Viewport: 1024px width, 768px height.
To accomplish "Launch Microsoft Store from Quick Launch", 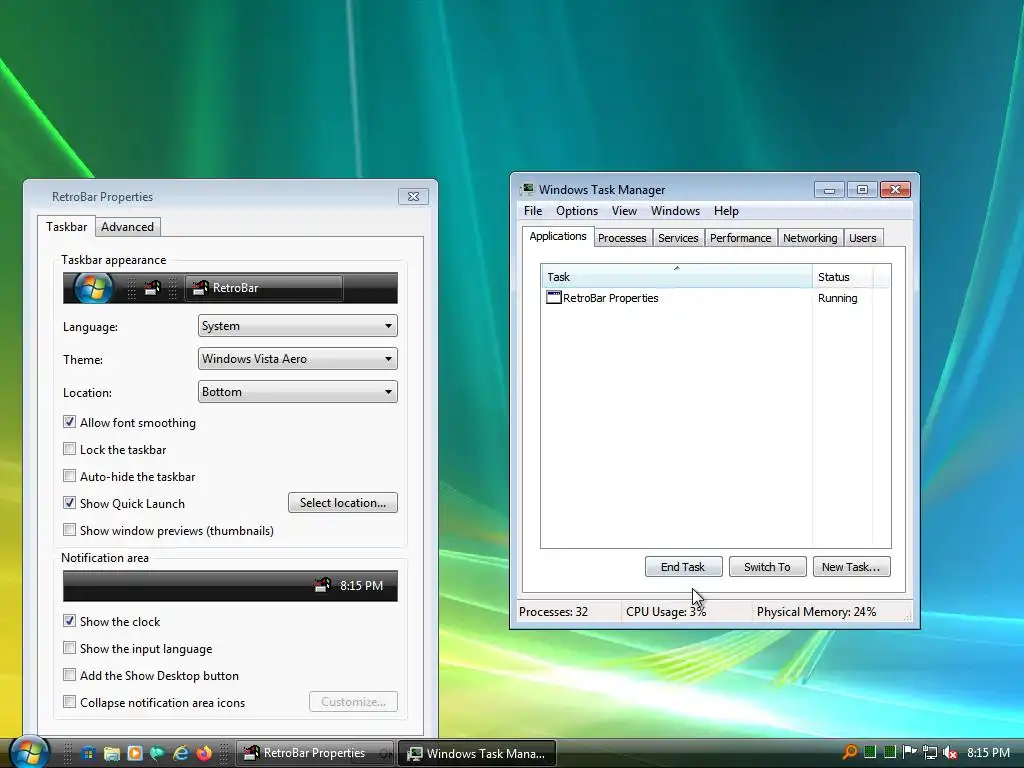I will [89, 754].
